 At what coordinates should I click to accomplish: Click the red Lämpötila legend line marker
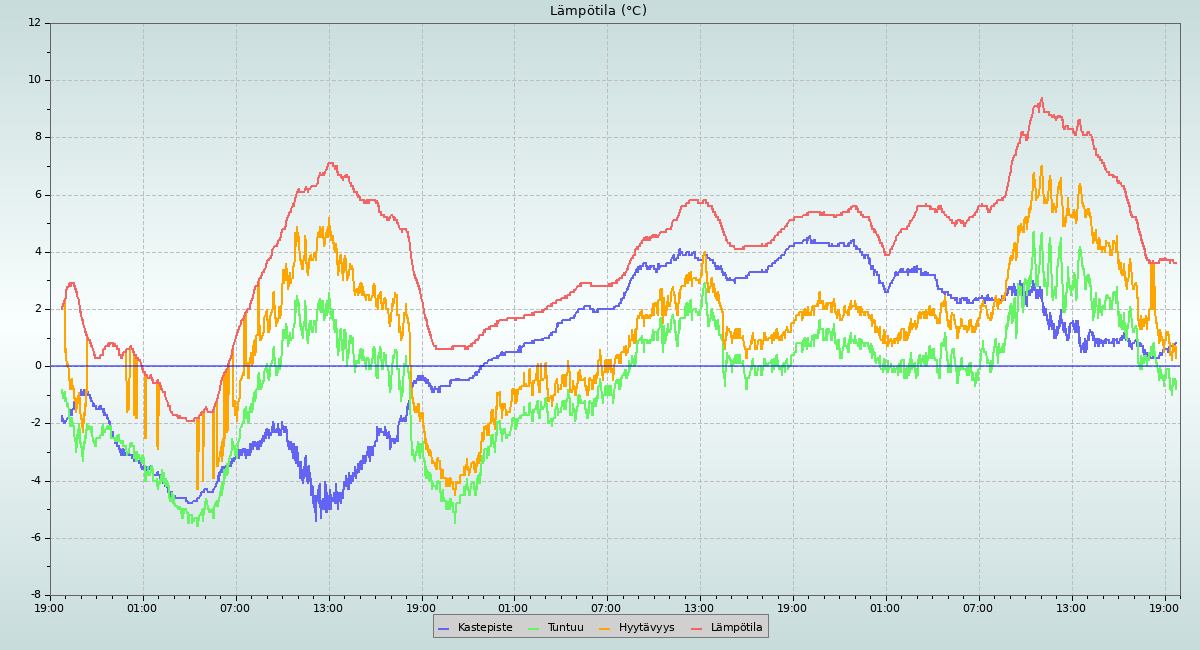[x=697, y=628]
